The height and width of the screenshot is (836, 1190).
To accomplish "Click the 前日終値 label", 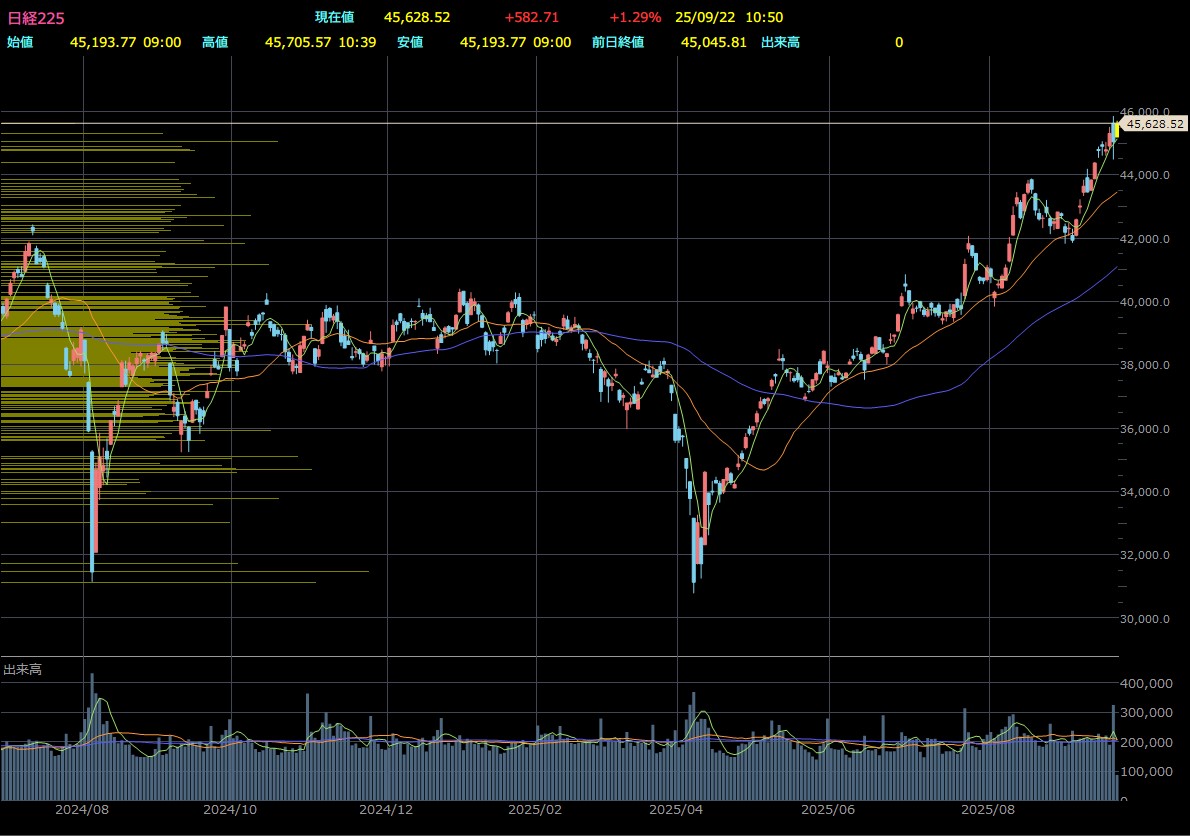I will pyautogui.click(x=618, y=42).
